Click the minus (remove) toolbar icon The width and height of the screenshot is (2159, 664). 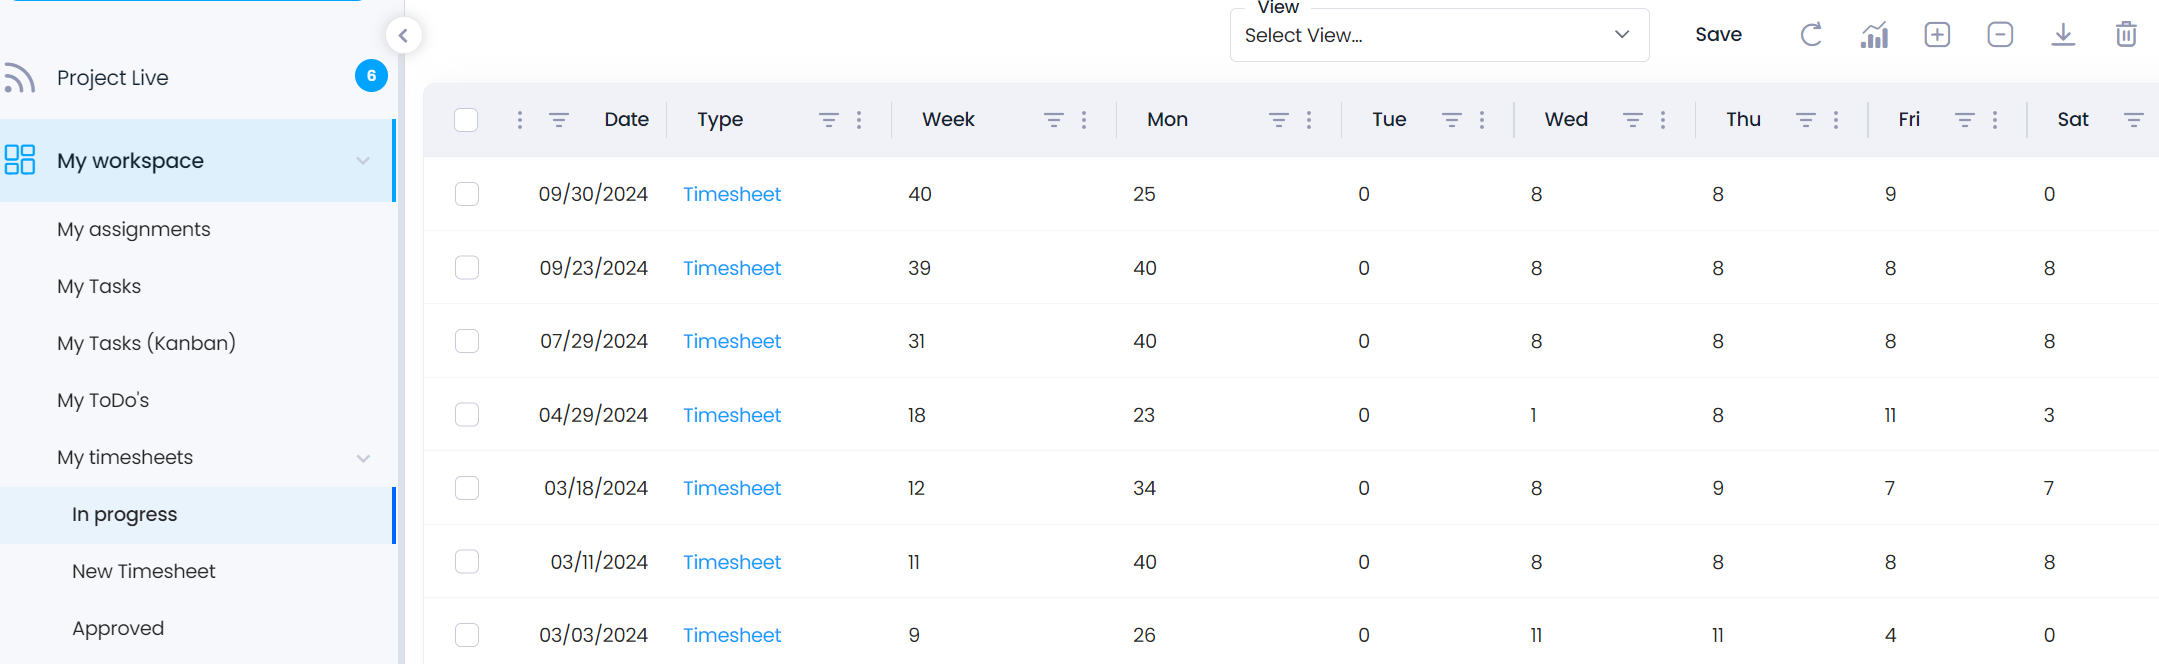click(2000, 35)
